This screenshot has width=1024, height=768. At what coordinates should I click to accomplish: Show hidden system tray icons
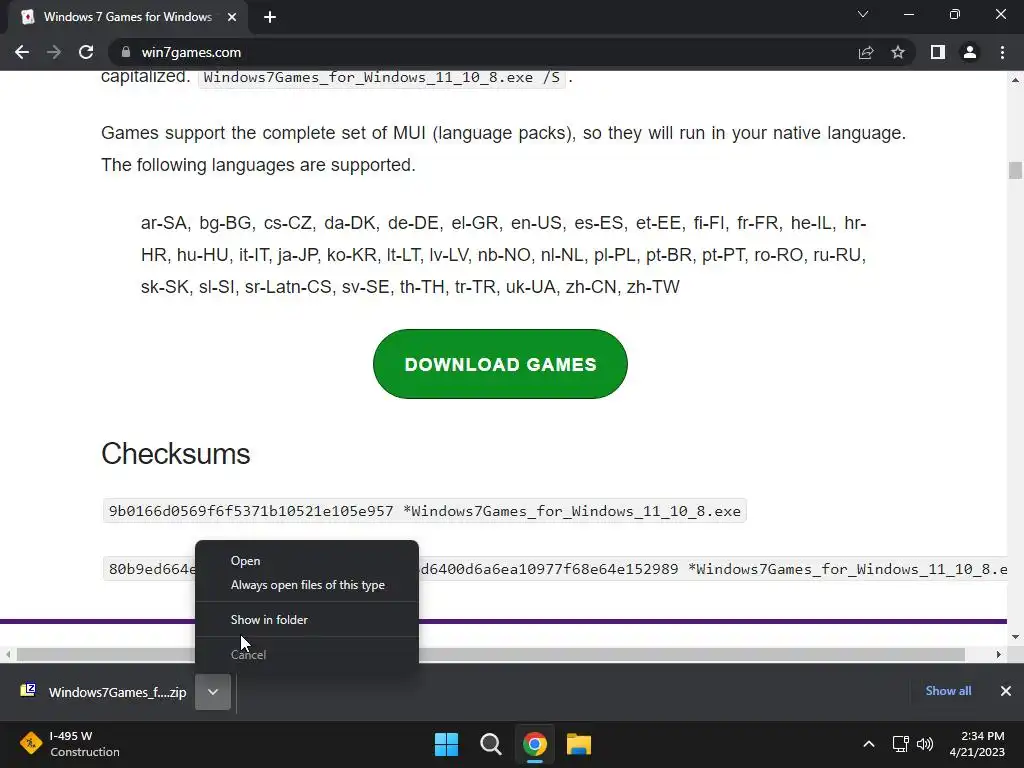869,744
